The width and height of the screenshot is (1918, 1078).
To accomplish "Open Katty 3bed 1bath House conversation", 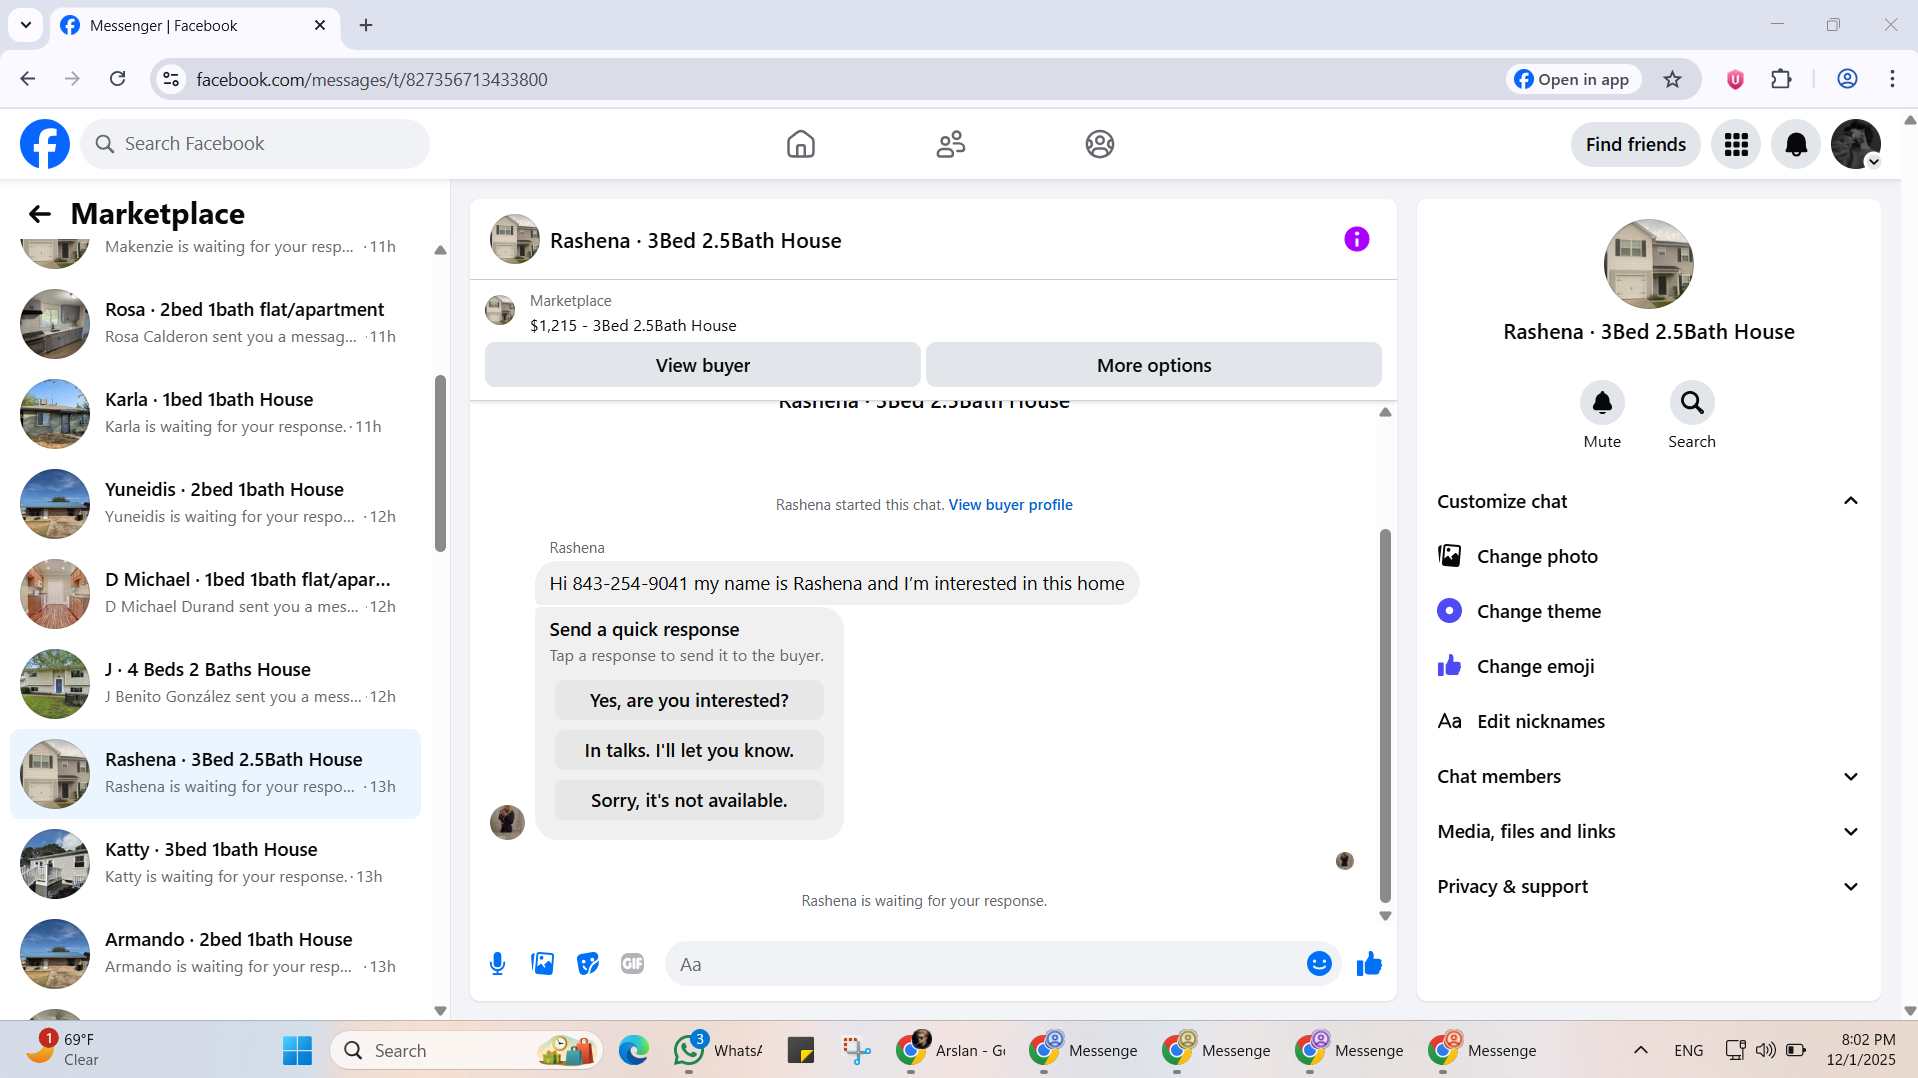I will pos(215,864).
